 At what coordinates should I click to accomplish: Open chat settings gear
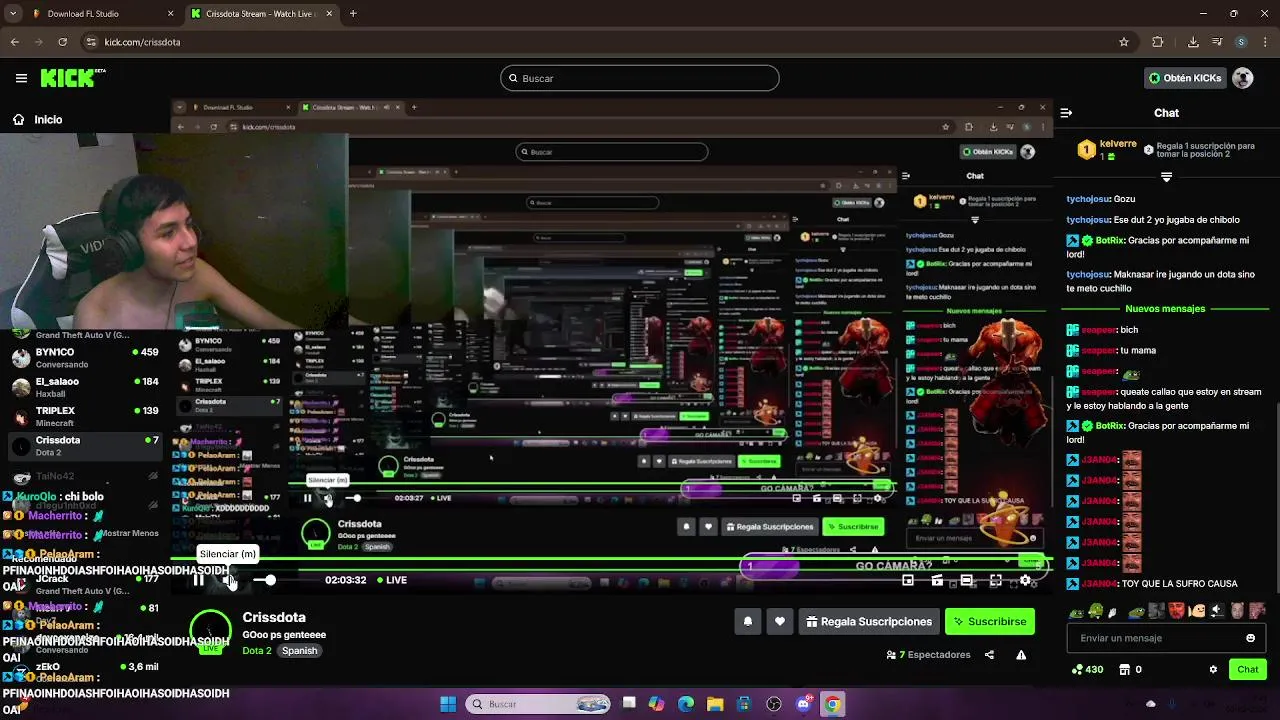1213,669
